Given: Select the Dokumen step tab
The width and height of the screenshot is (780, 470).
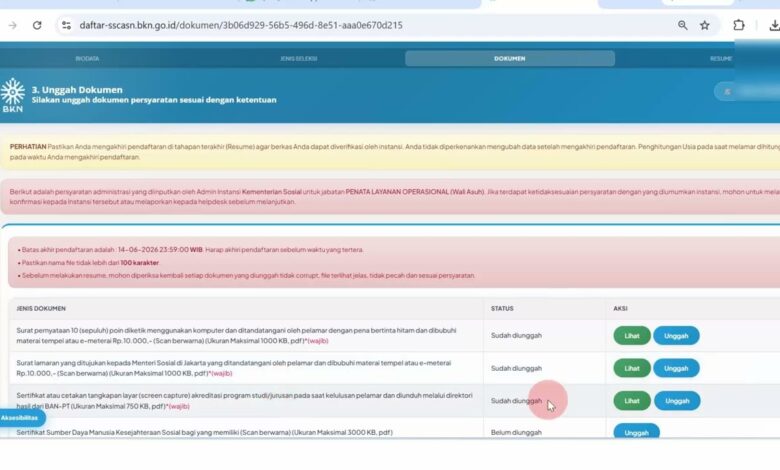Looking at the screenshot, I should [x=510, y=59].
